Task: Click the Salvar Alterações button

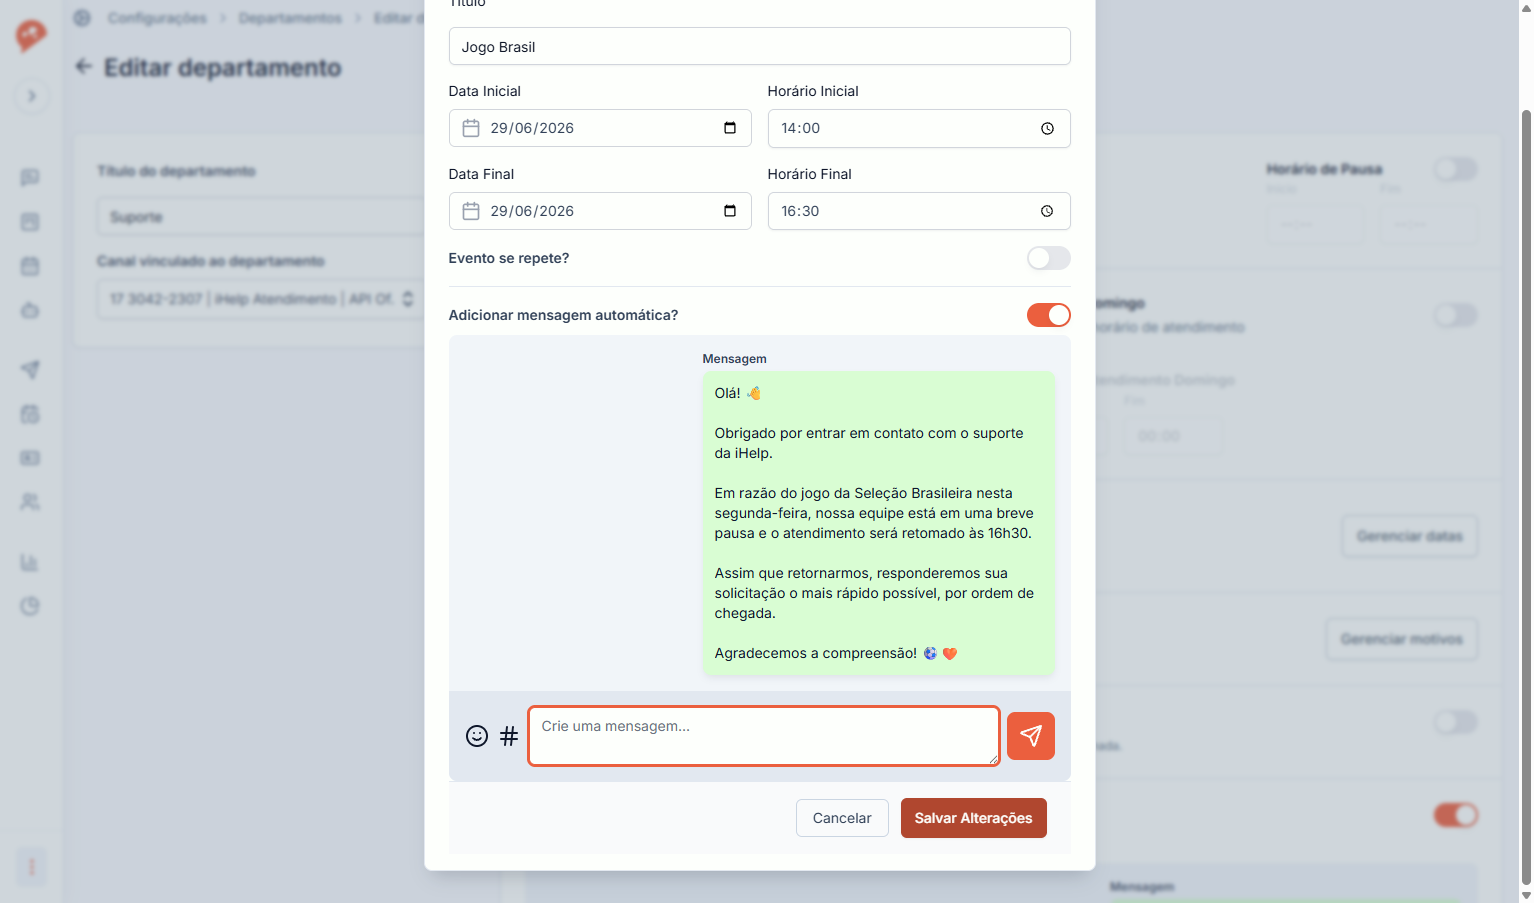Action: (x=973, y=818)
